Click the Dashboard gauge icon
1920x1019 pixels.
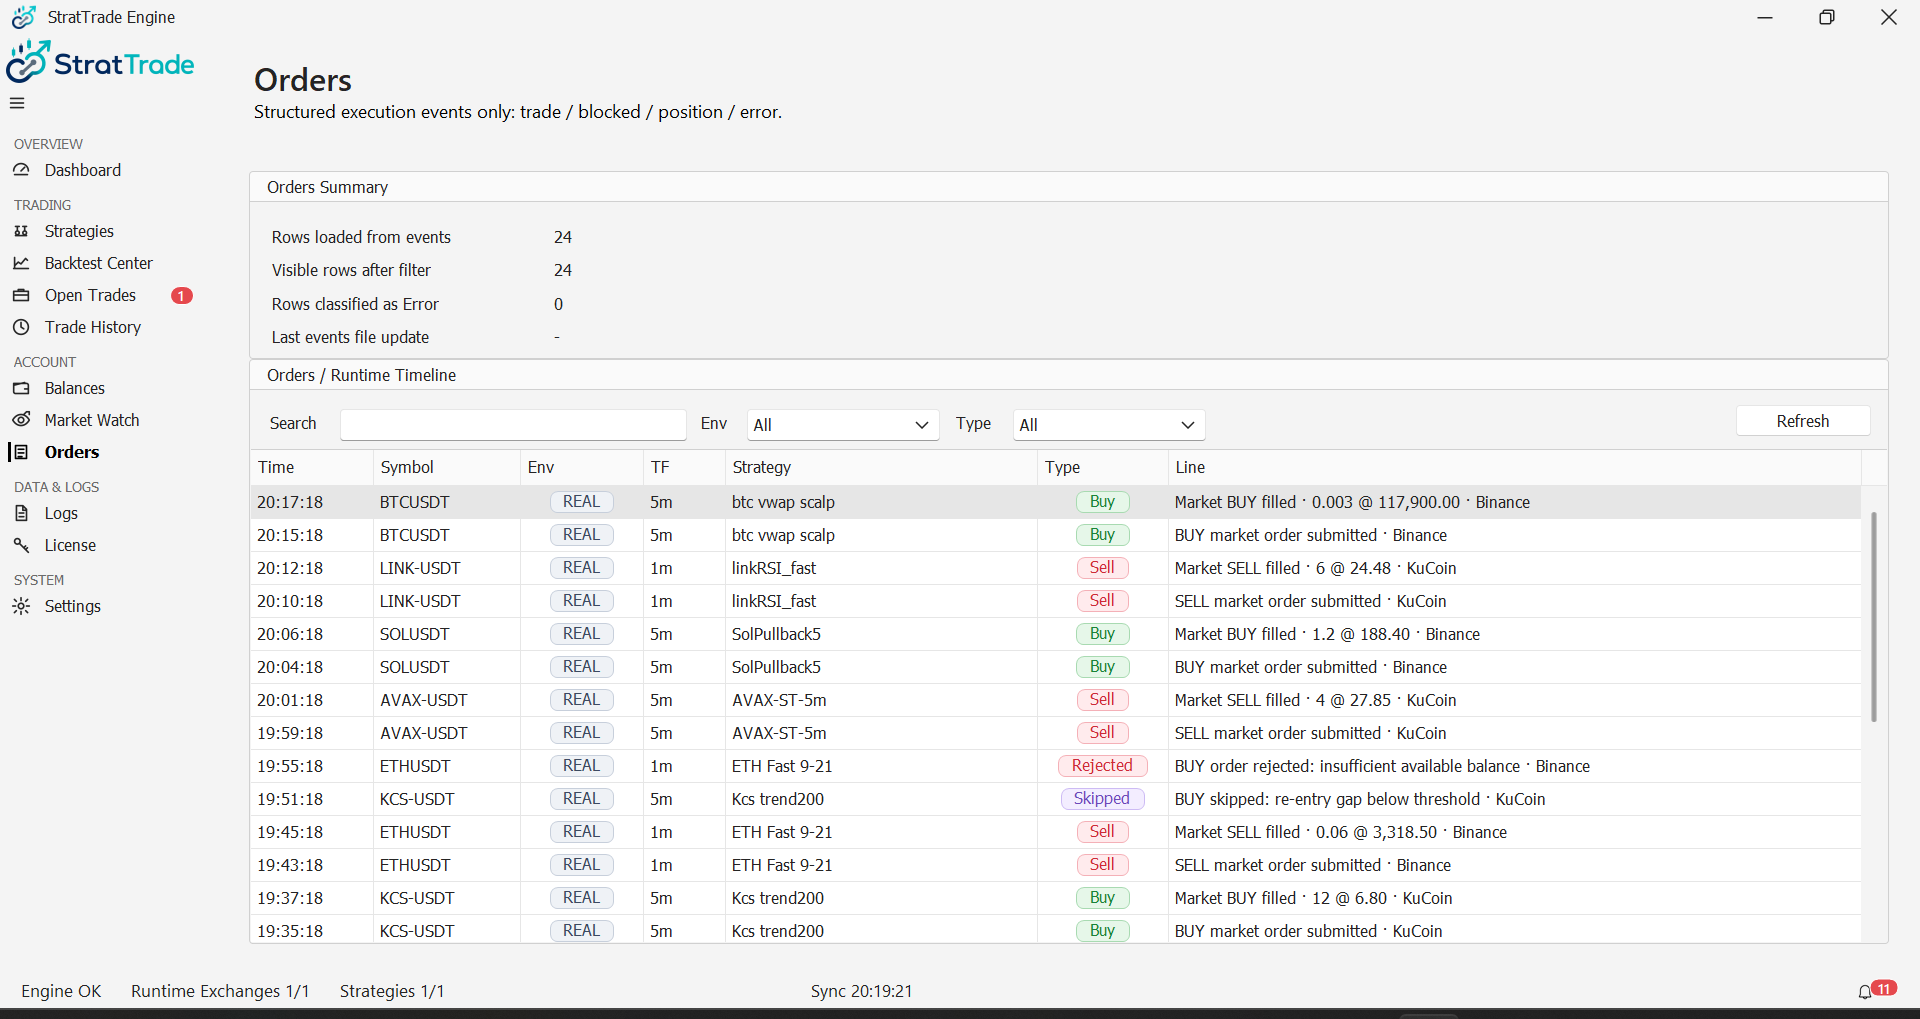pyautogui.click(x=21, y=170)
